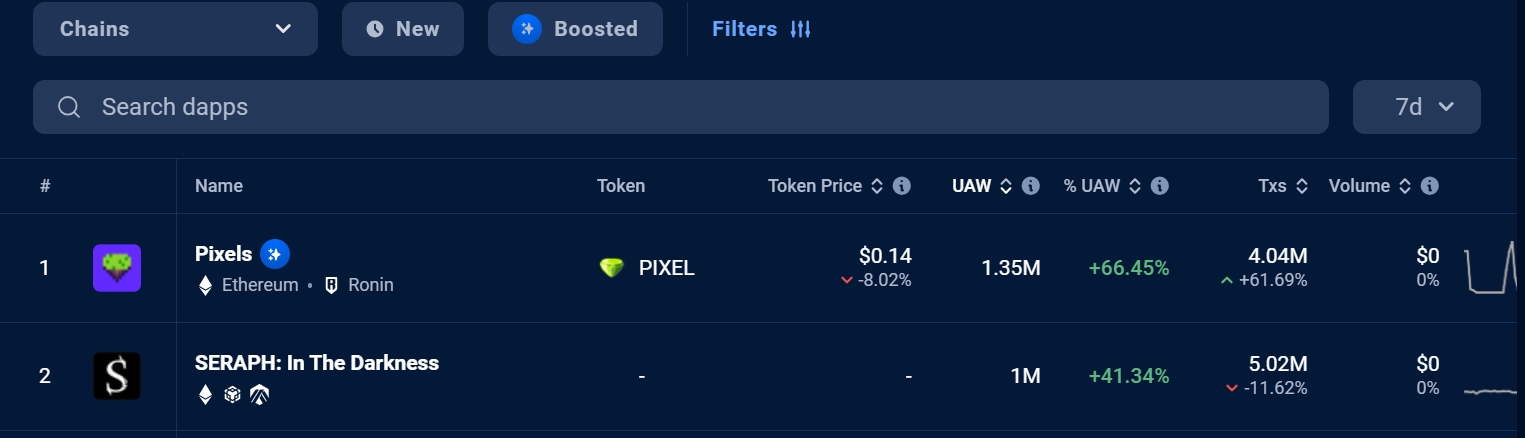Viewport: 1525px width, 438px height.
Task: Click the UAW column info icon
Action: click(x=1031, y=186)
